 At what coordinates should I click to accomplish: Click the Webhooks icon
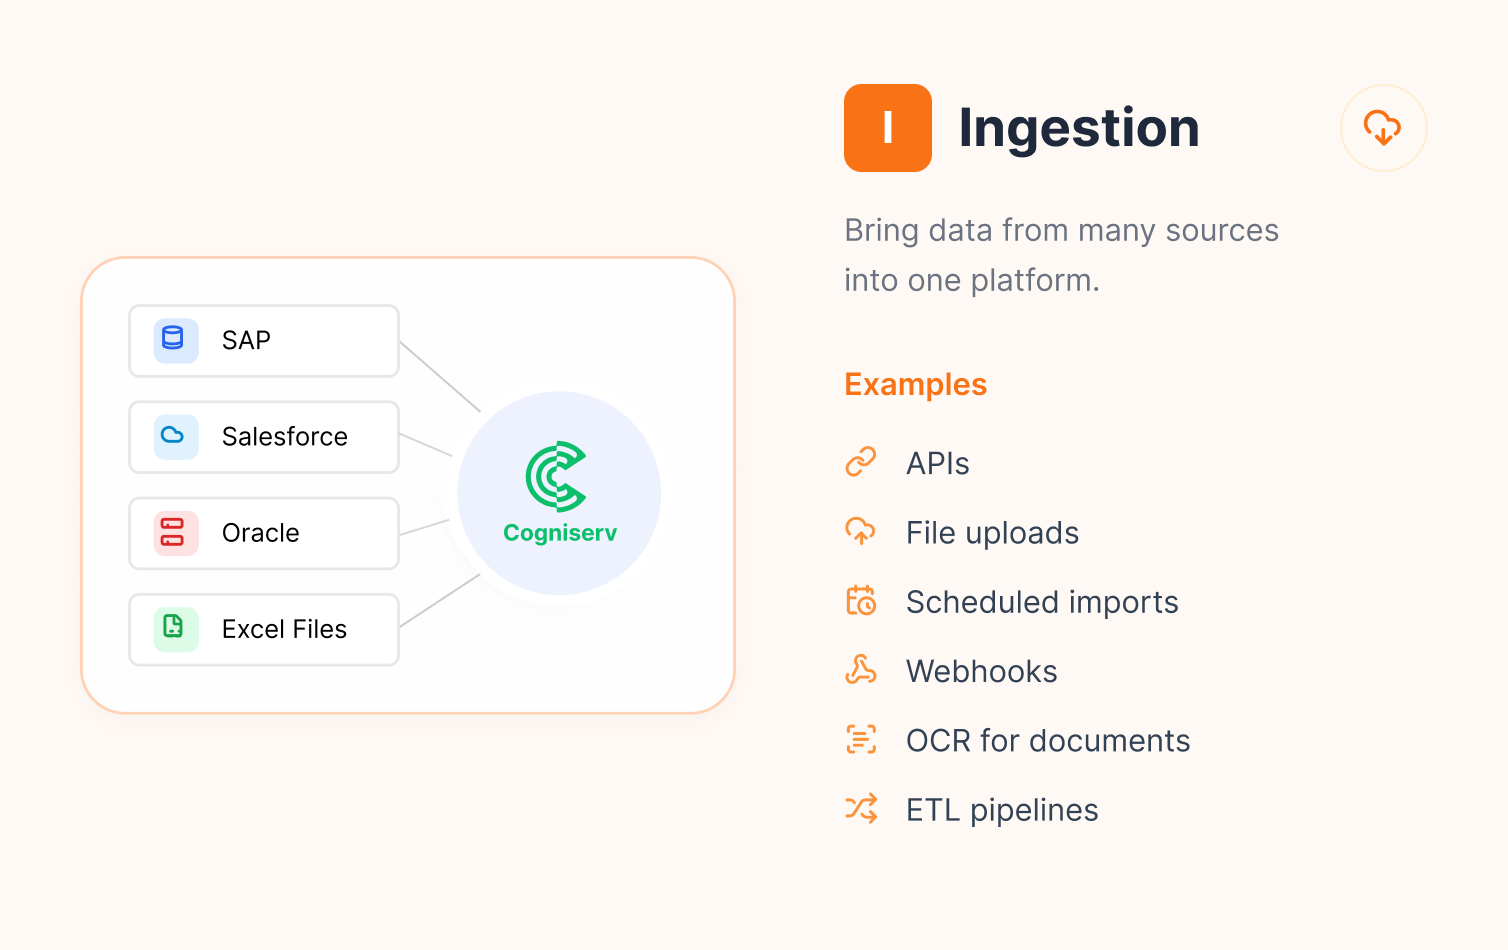pos(861,670)
